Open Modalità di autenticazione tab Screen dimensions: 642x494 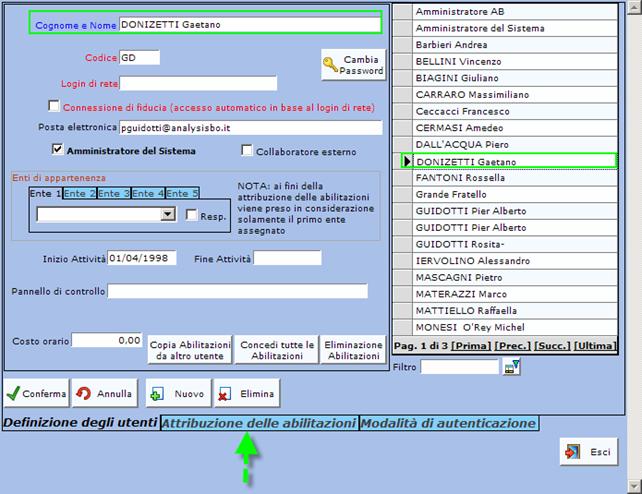[448, 423]
